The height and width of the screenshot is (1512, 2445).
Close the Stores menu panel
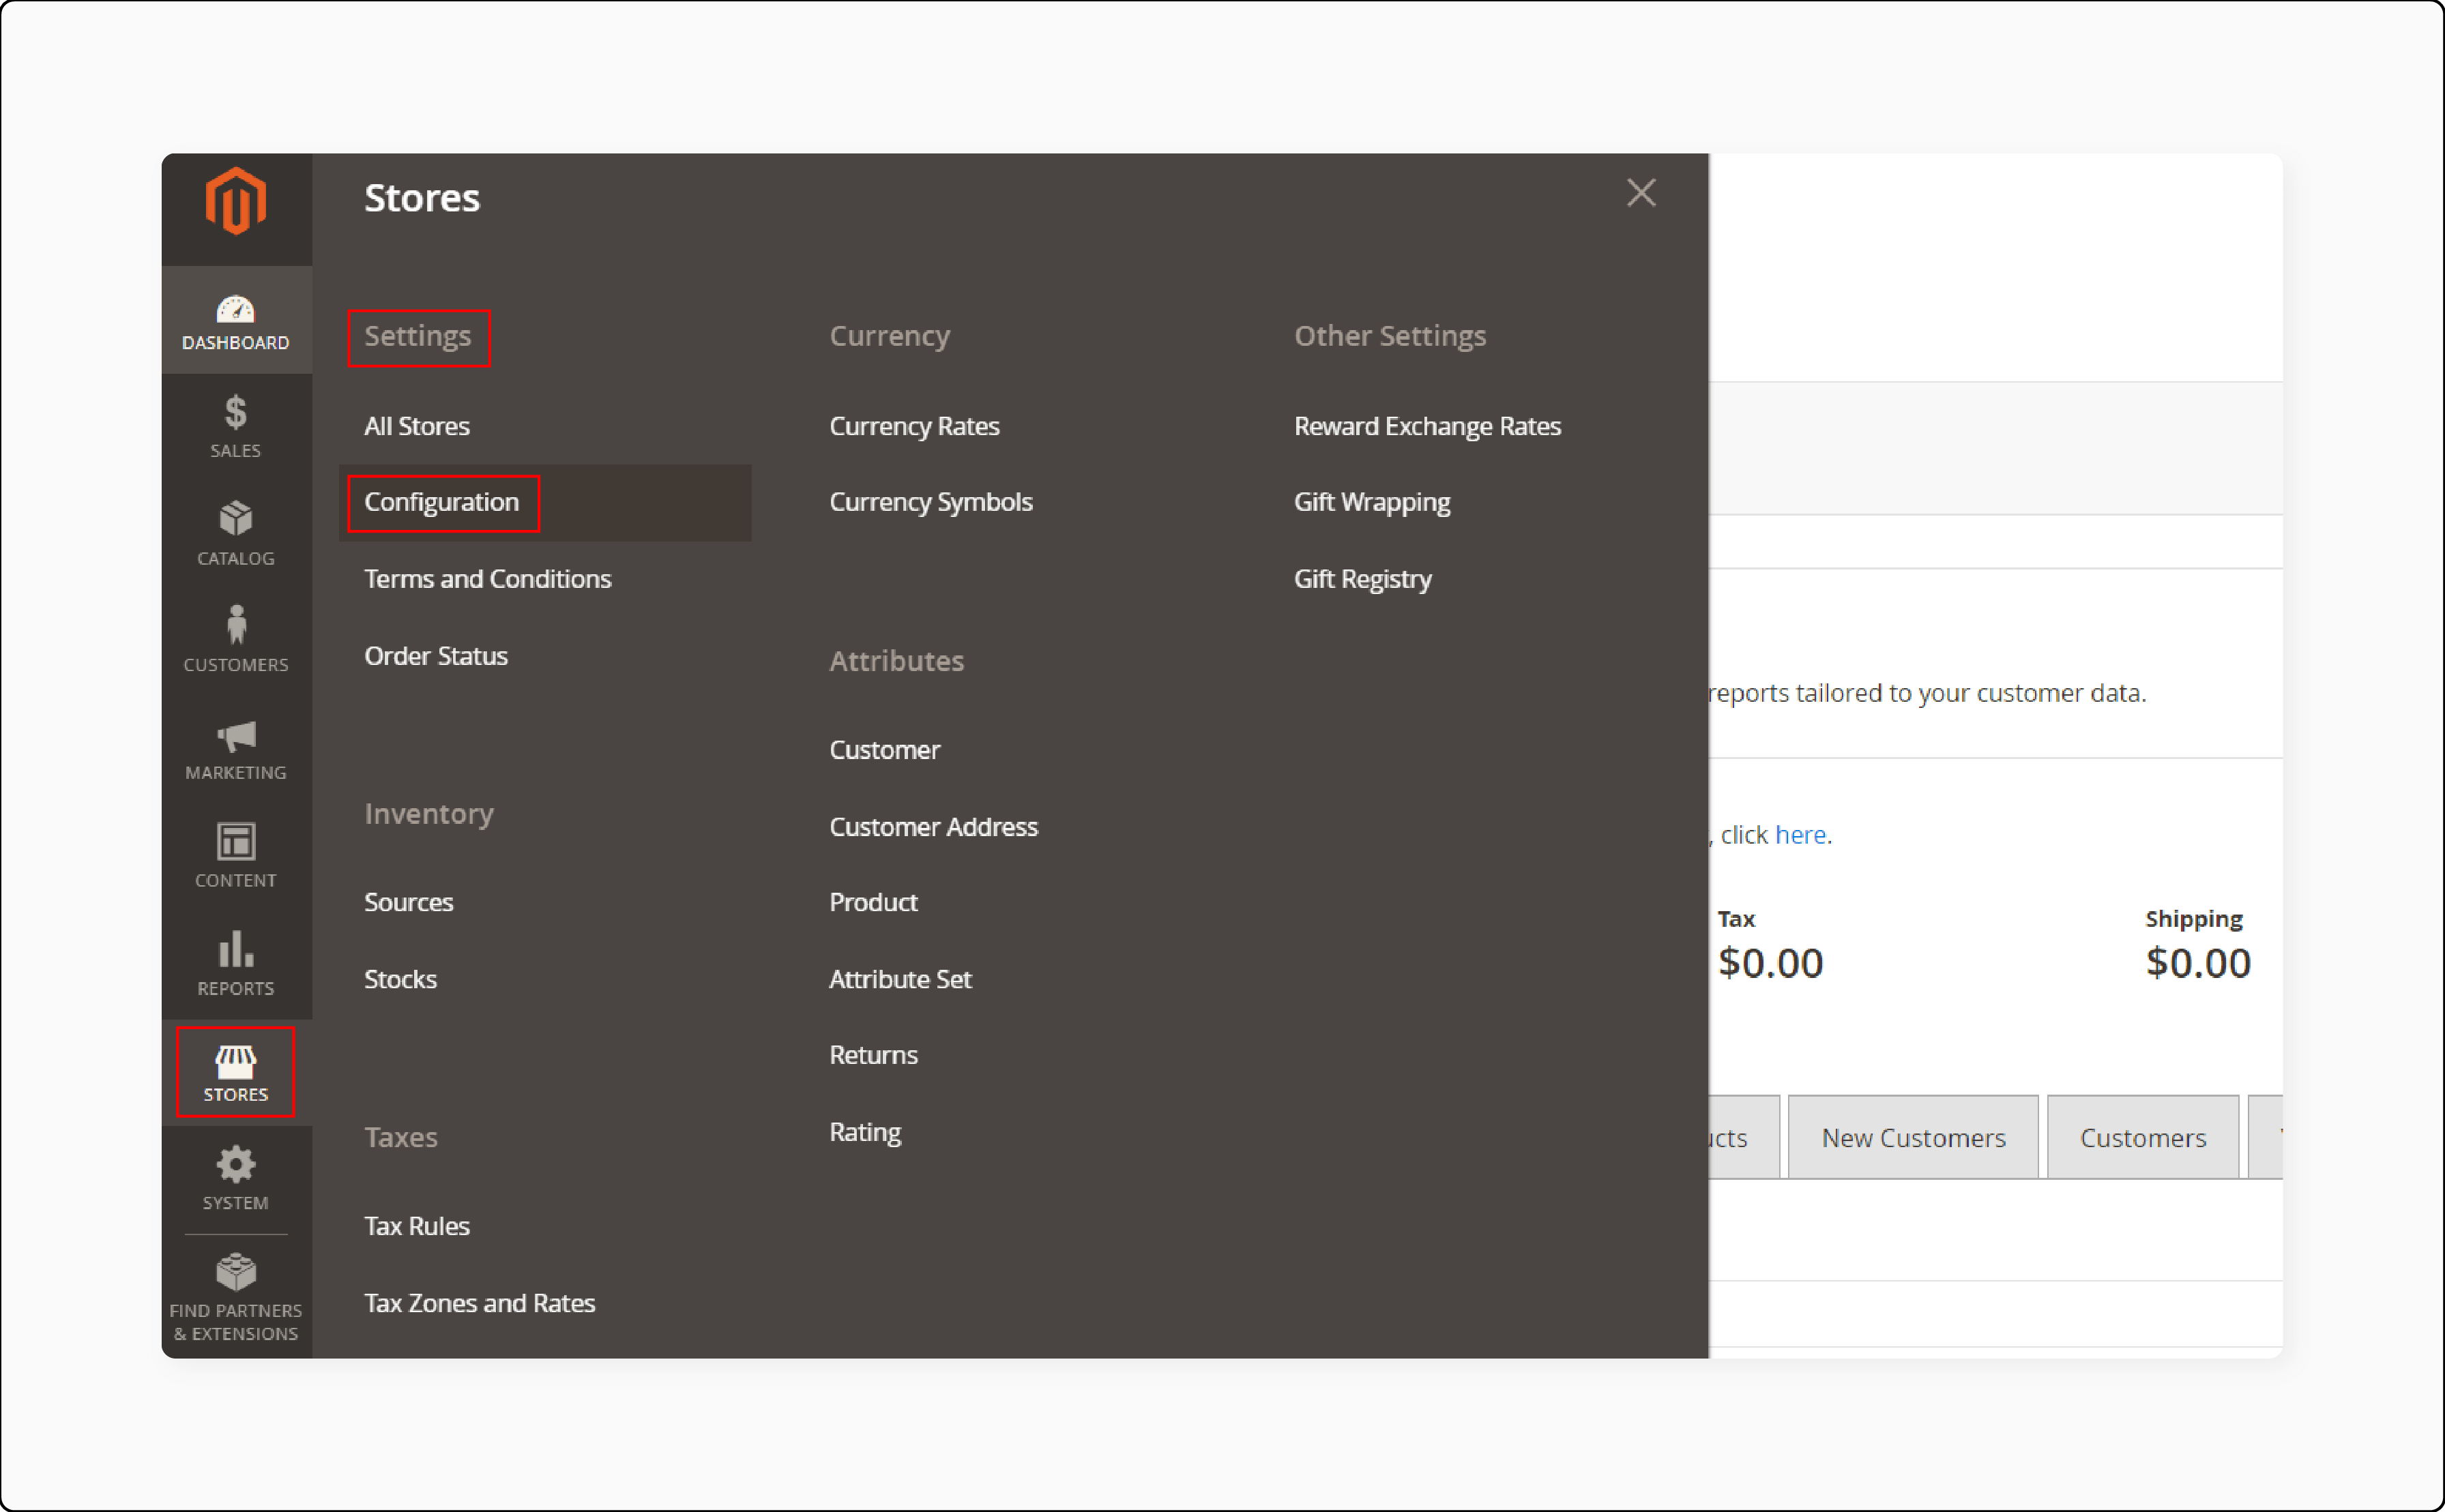coord(1641,193)
